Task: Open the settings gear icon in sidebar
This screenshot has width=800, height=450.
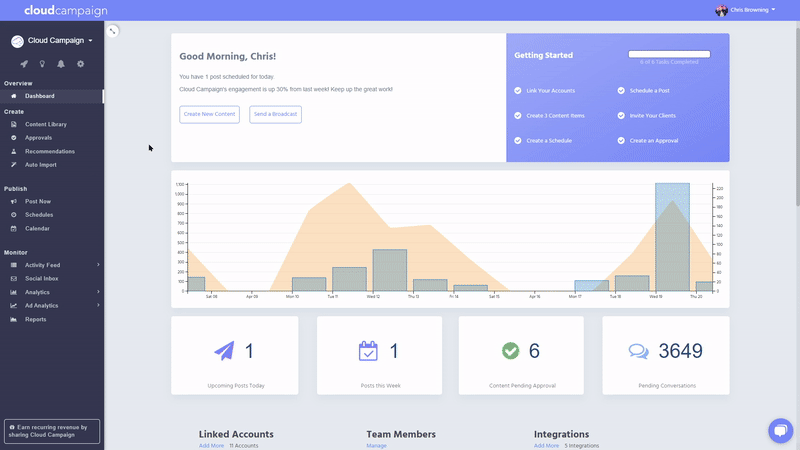Action: pos(81,64)
